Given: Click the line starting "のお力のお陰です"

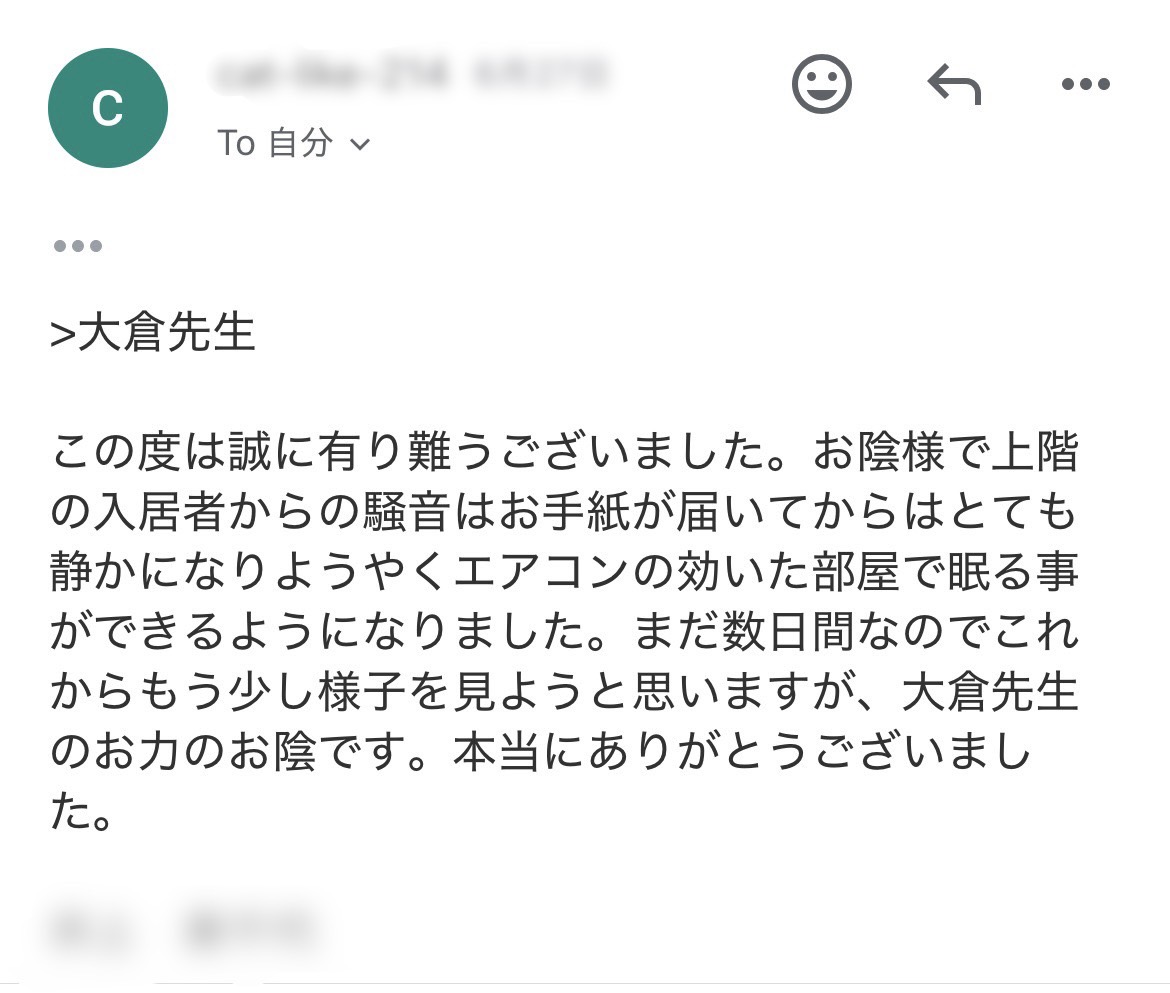Looking at the screenshot, I should point(541,751).
